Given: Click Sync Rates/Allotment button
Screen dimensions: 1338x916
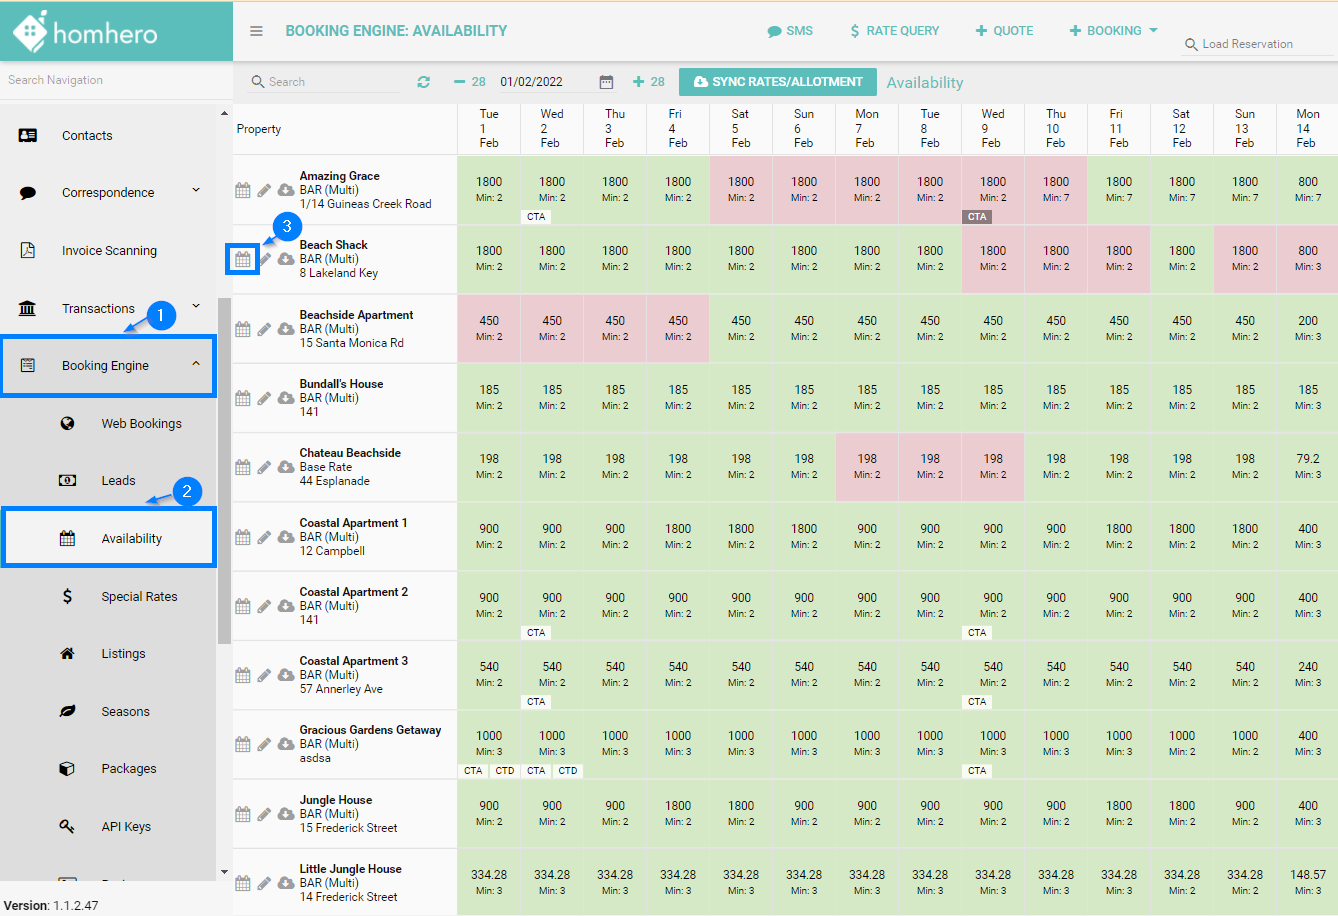Looking at the screenshot, I should (777, 82).
